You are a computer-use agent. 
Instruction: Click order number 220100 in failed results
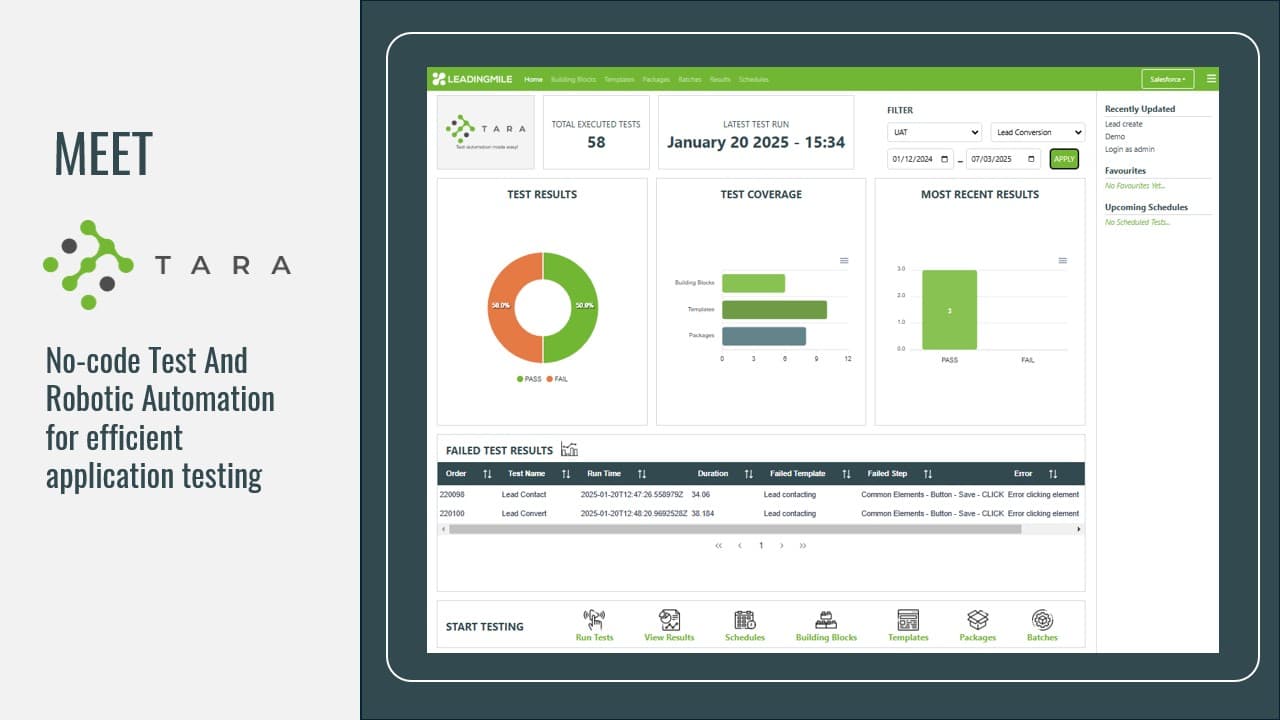(x=452, y=514)
